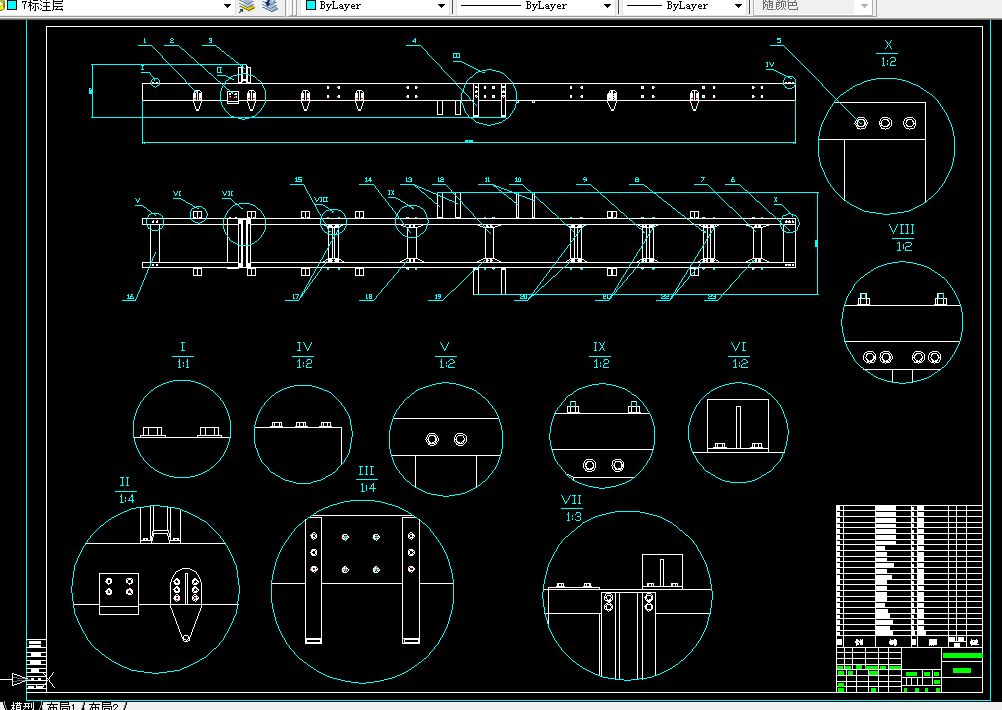Switch to the 布局1 layout tab
This screenshot has height=710, width=1002.
(61, 706)
